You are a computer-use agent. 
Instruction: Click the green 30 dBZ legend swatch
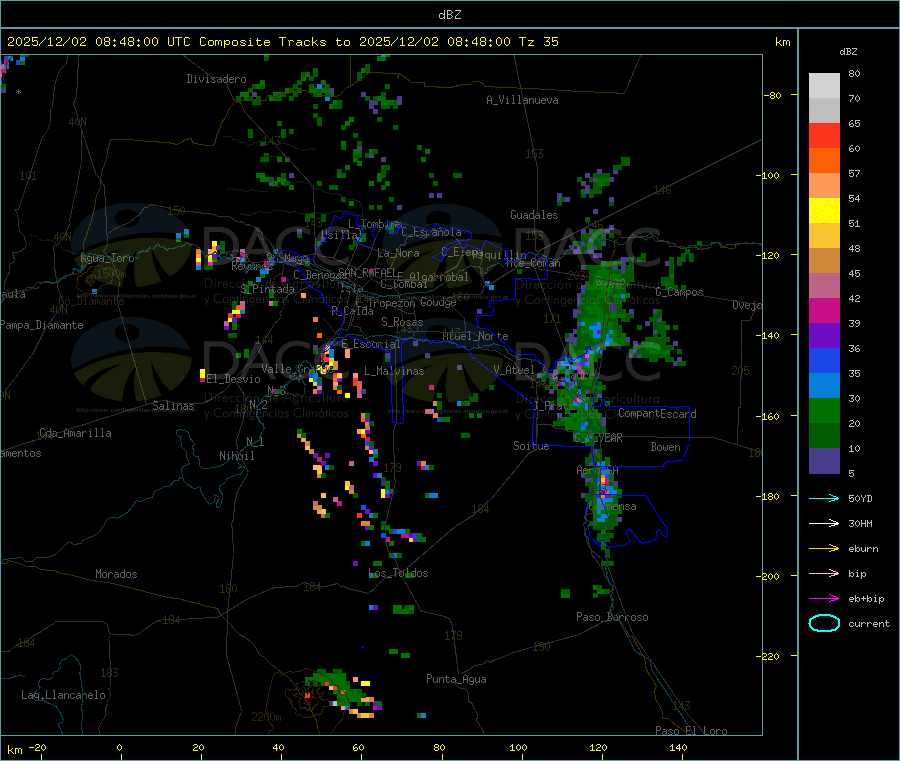[824, 410]
